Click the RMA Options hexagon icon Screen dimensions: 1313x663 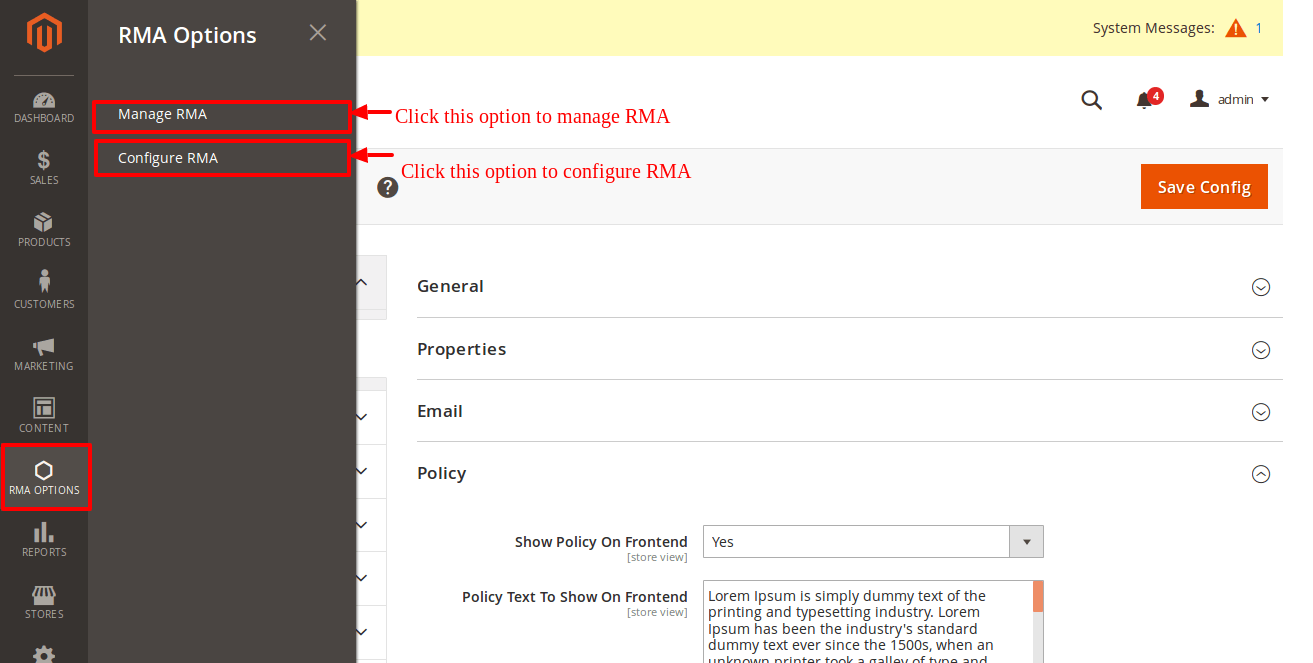[x=44, y=471]
